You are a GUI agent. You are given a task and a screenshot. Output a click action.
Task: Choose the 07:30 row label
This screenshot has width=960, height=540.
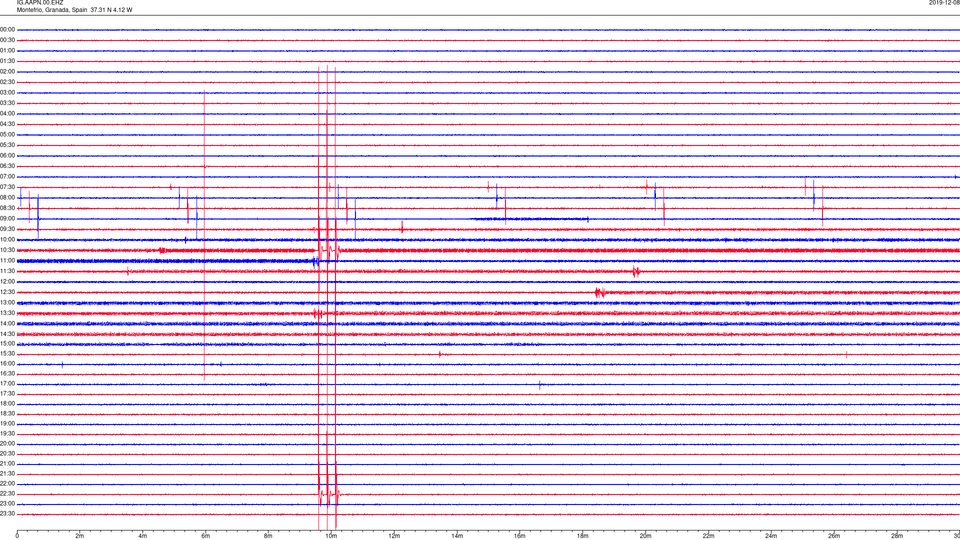7,187
